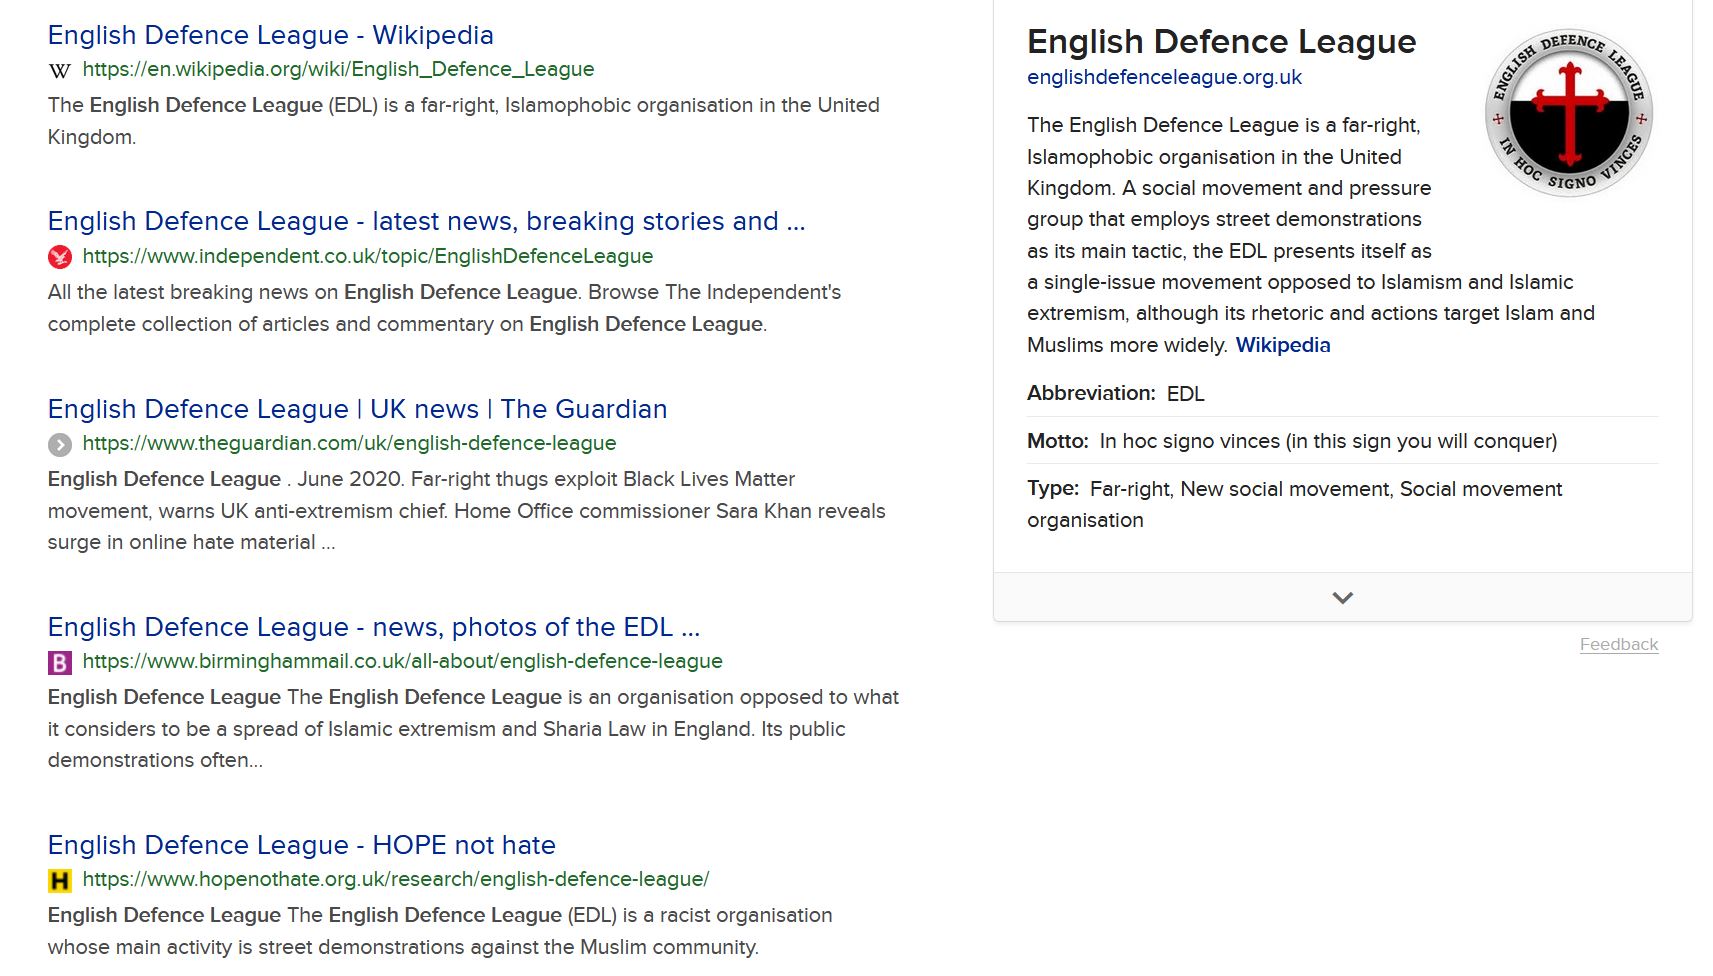Click the Wikipedia favicon icon

pos(60,70)
